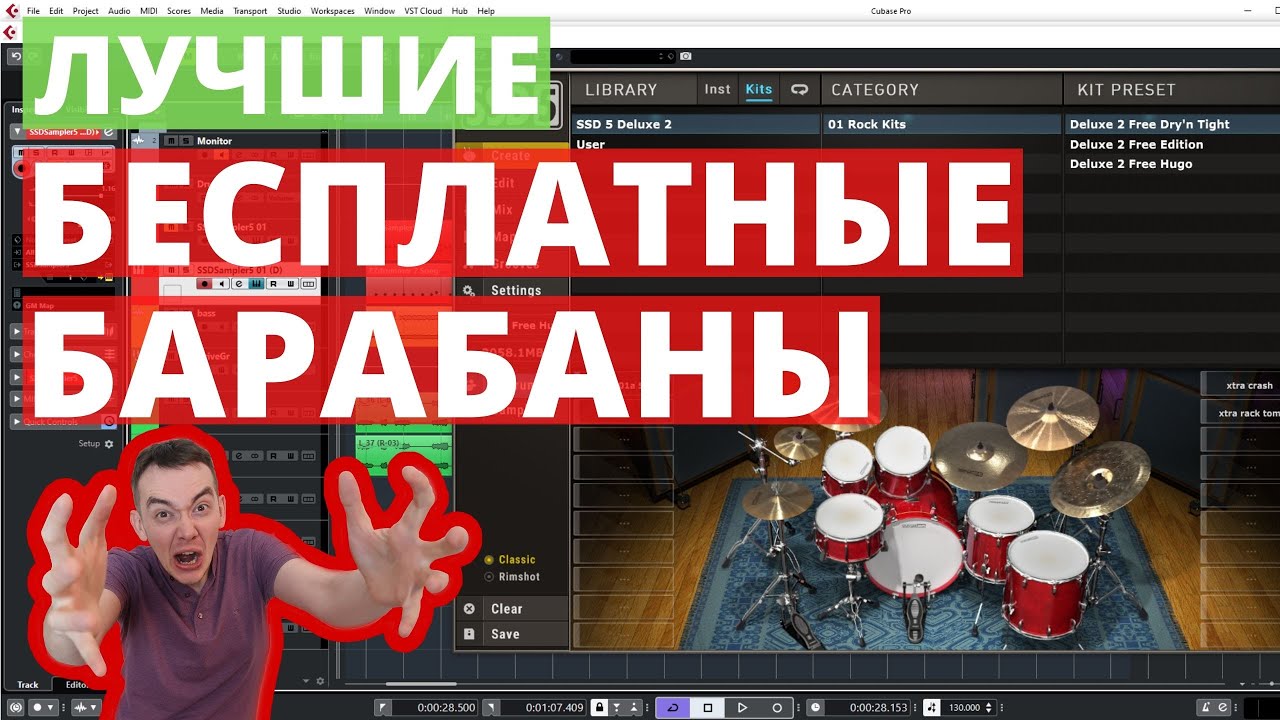1280x720 pixels.
Task: Click the right locator icon in transport
Action: tap(491, 707)
